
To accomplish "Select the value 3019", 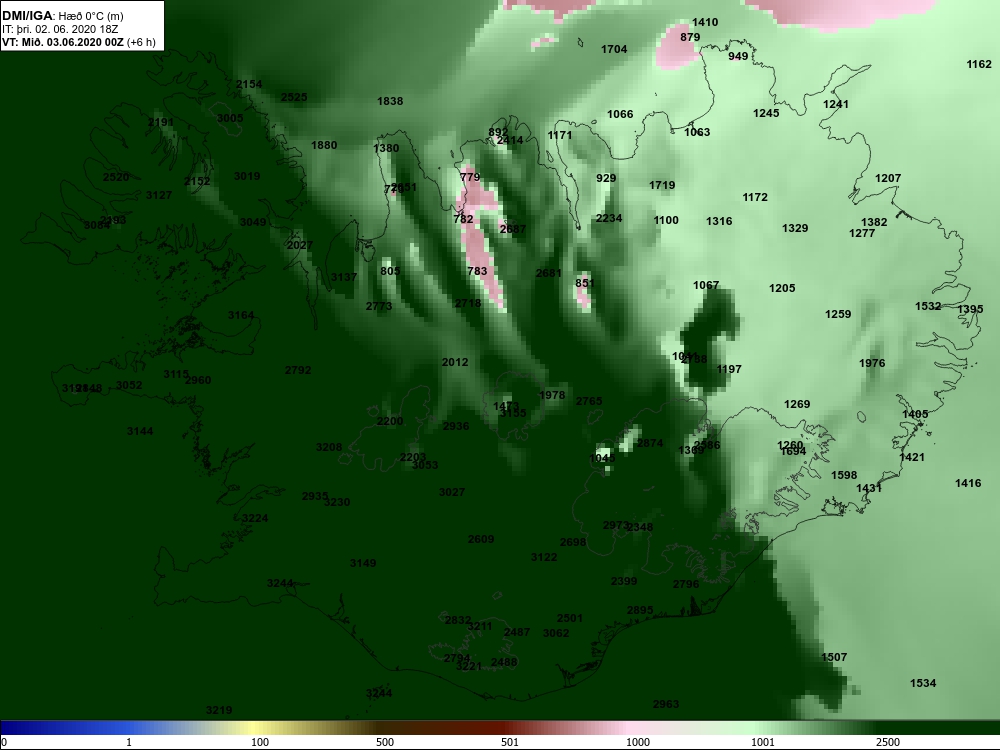I will tap(247, 176).
